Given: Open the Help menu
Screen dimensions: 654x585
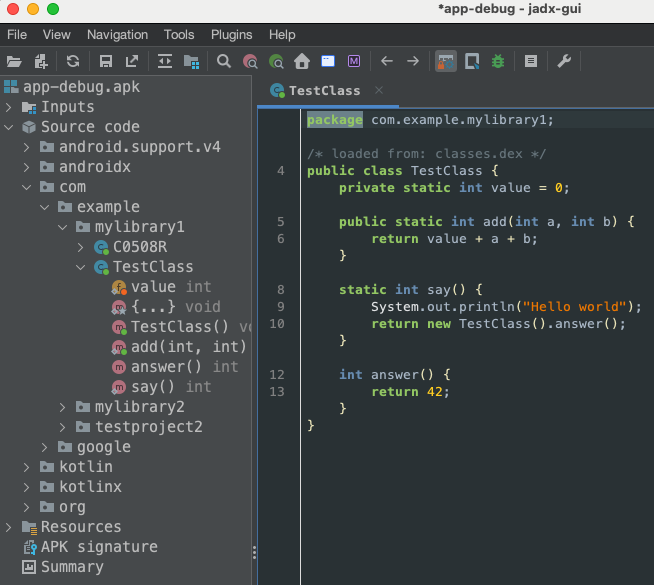Looking at the screenshot, I should point(282,35).
